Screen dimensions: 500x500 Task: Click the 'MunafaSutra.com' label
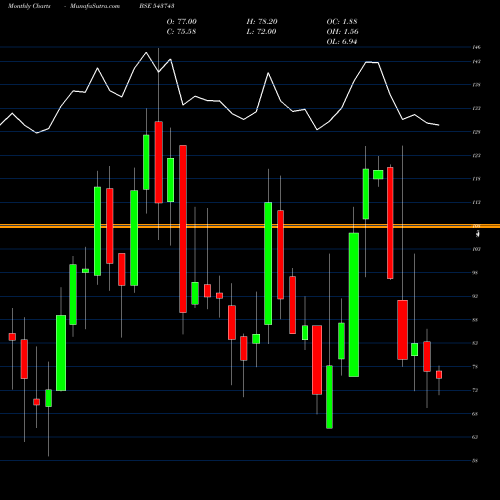[x=95, y=6]
